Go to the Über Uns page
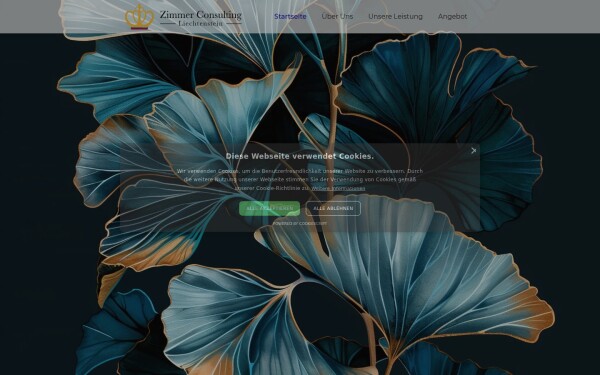The width and height of the screenshot is (600, 375). [x=337, y=16]
